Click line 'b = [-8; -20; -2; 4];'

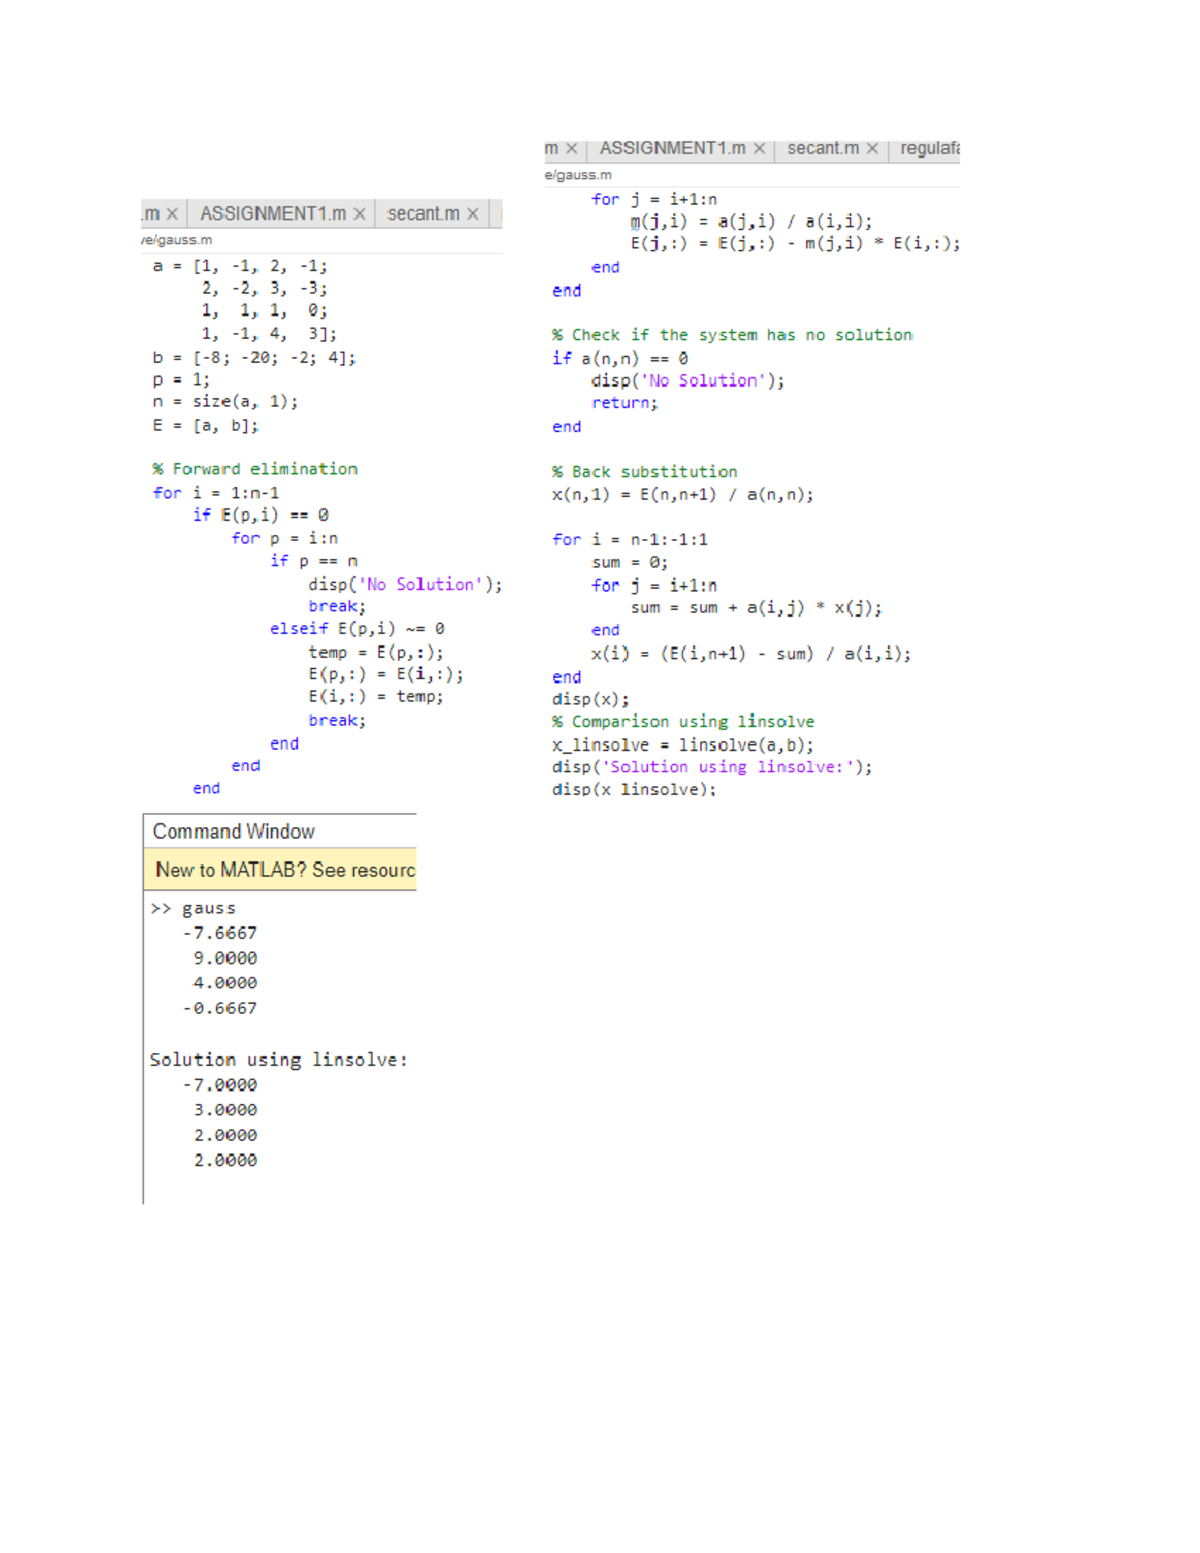tap(254, 357)
